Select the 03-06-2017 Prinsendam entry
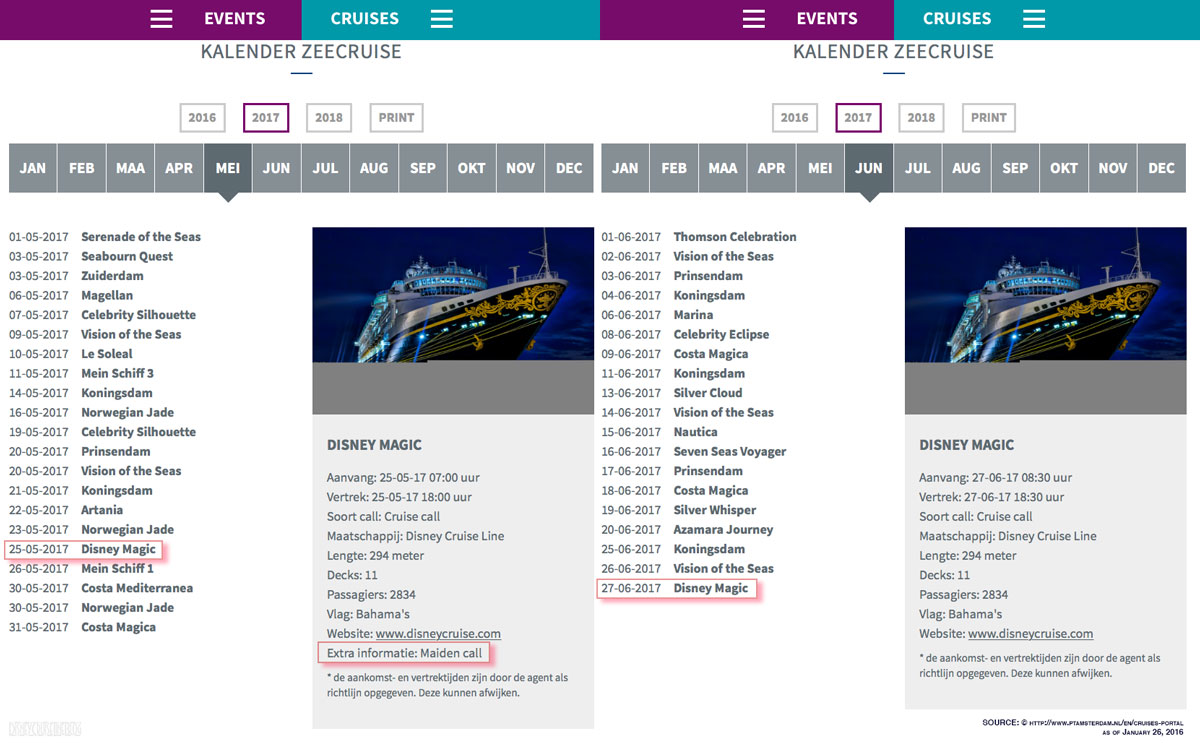 tap(672, 276)
